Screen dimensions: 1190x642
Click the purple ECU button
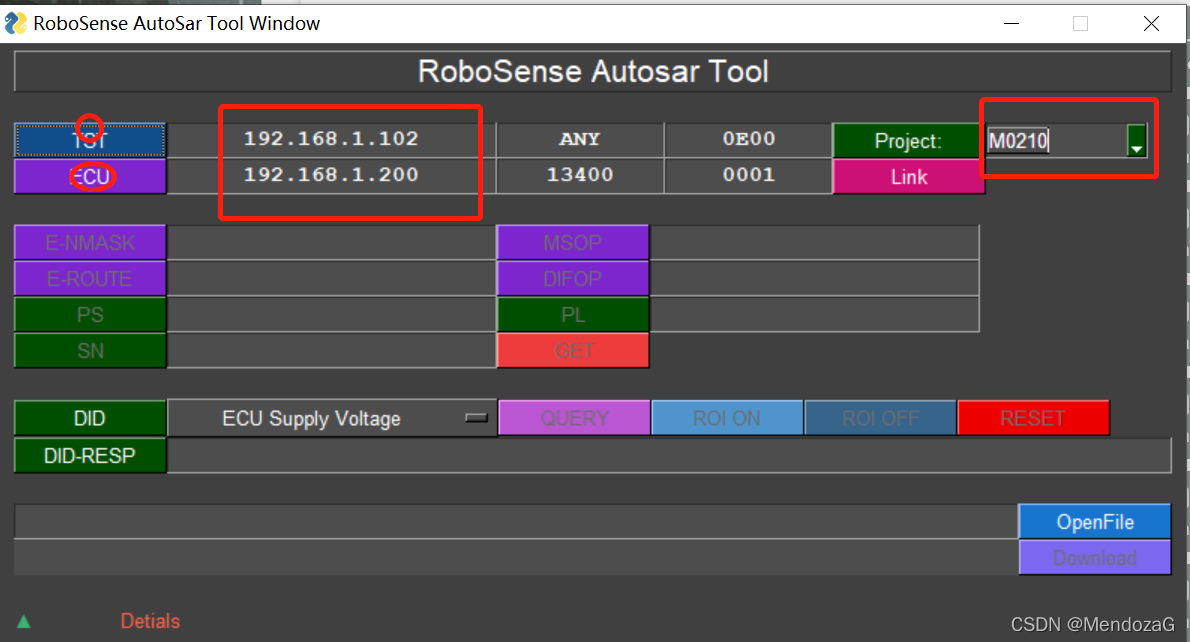point(90,176)
